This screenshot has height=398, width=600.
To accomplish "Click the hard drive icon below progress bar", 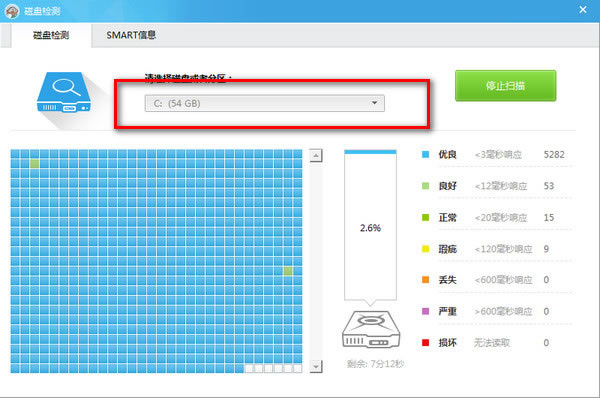I will pos(370,329).
